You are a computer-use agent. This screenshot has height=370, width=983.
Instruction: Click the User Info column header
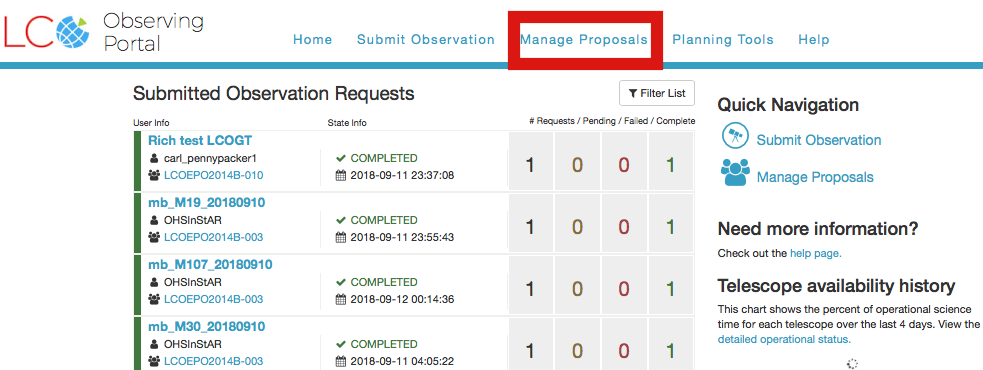pyautogui.click(x=151, y=123)
